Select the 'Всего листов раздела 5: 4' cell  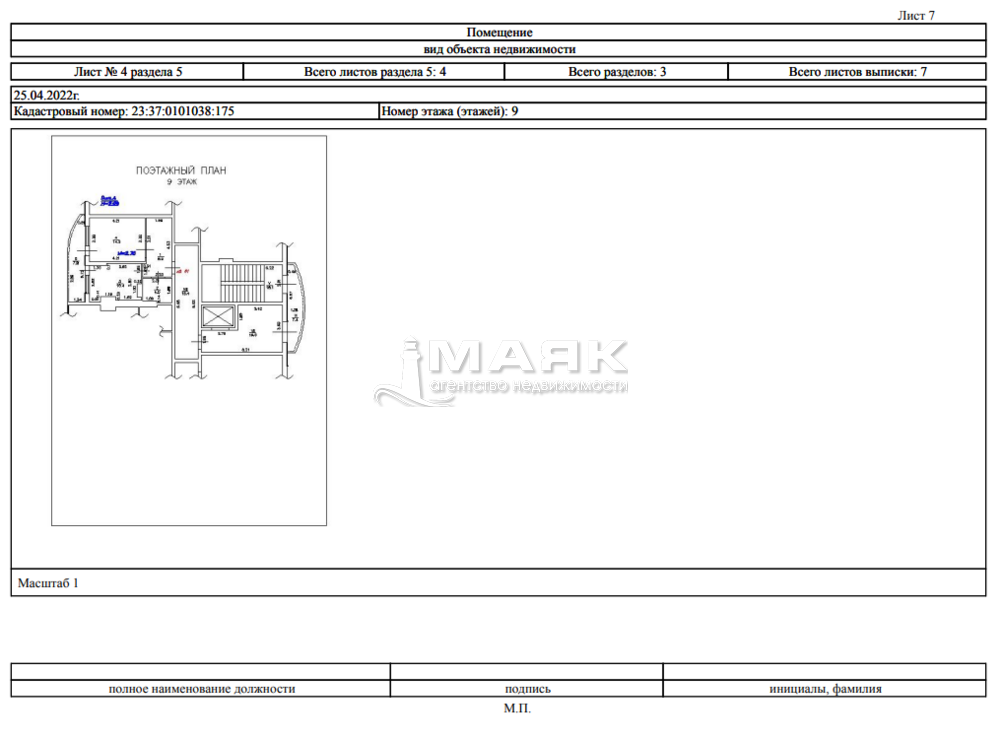[x=374, y=72]
